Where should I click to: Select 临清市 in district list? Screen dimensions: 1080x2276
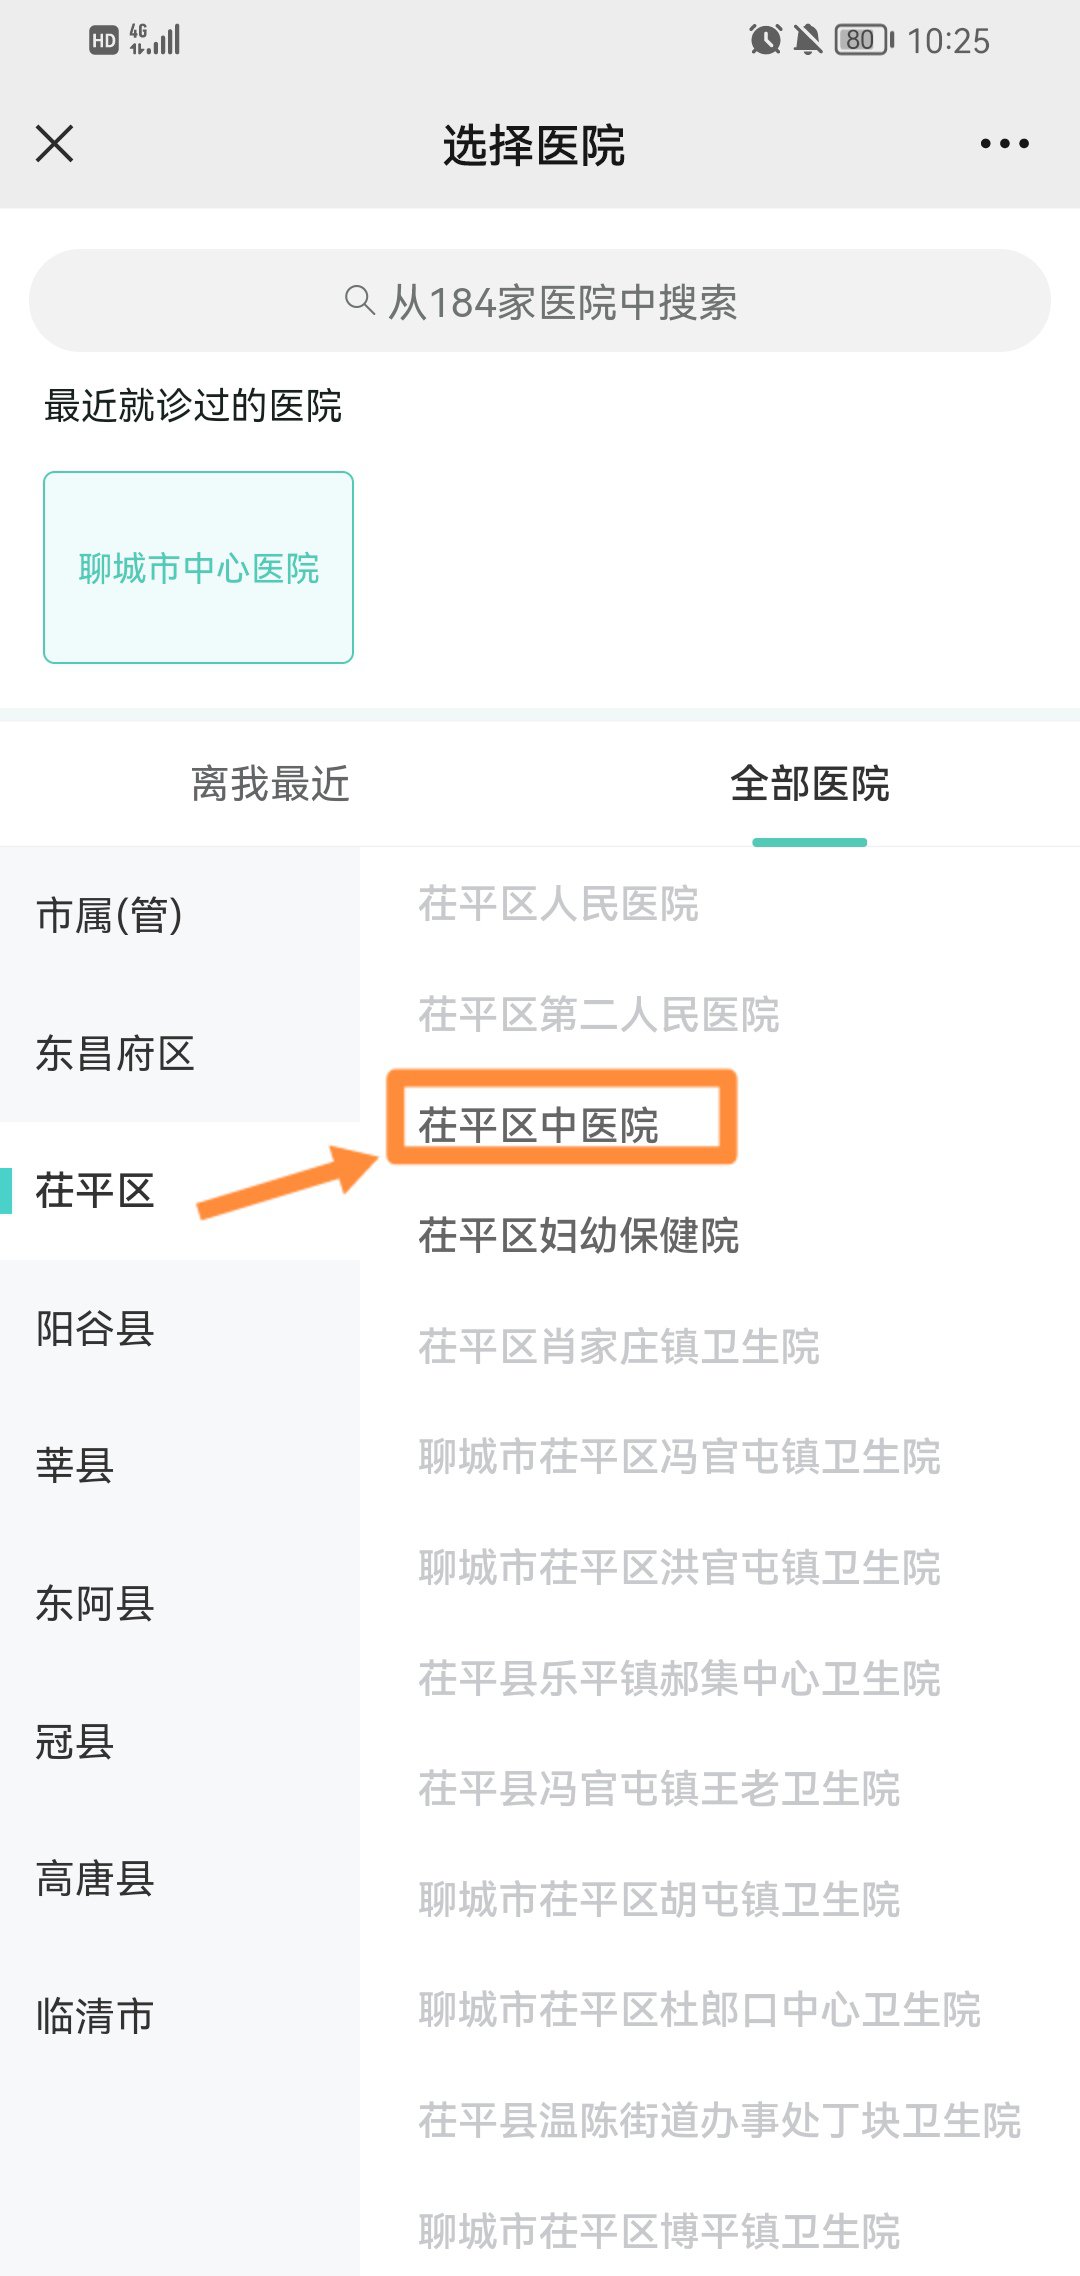coord(95,2016)
